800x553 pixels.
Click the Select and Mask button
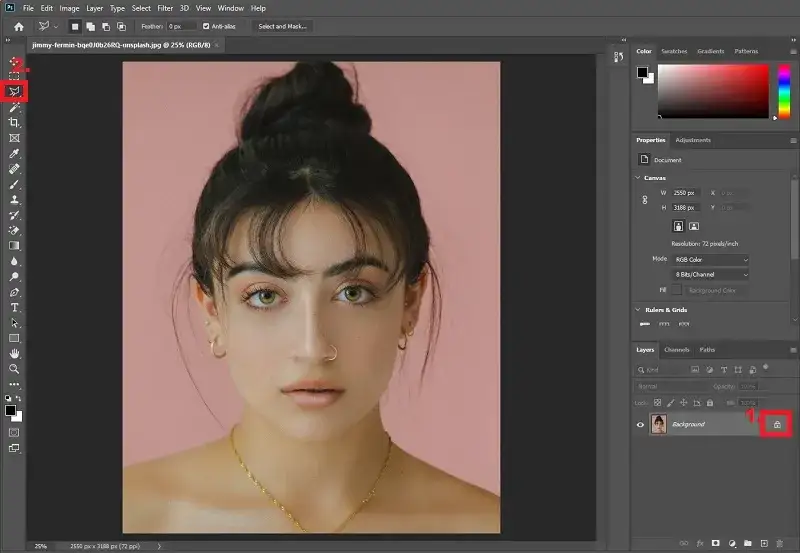click(282, 26)
